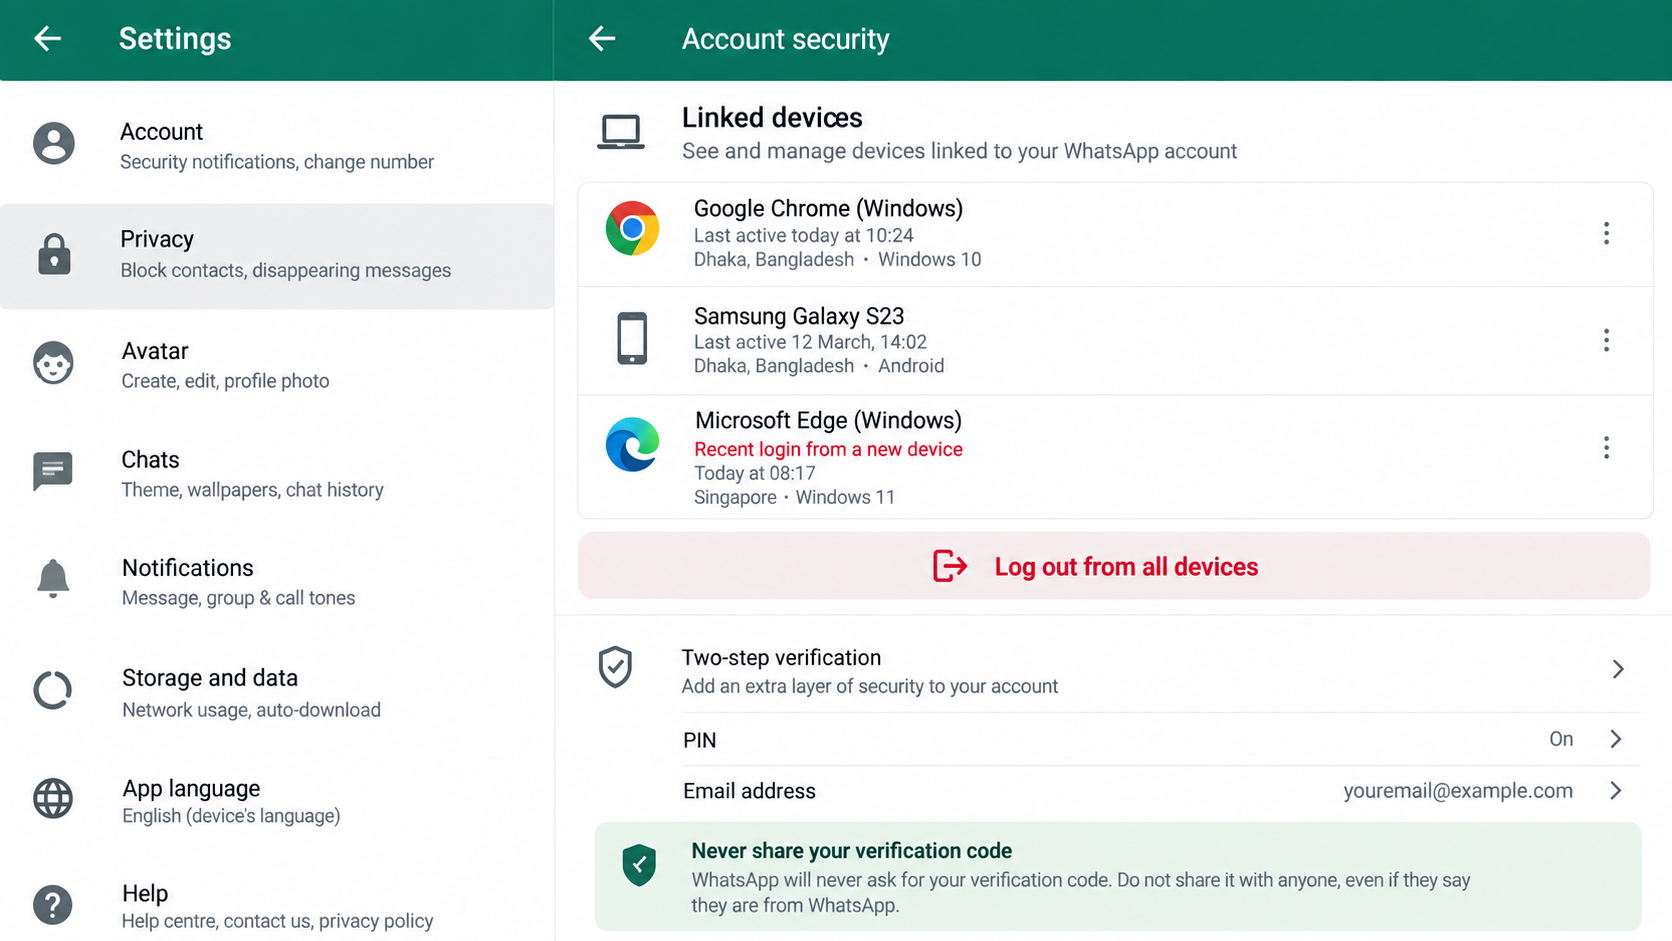Click youremail@example.com value
Viewport: 1672px width, 941px height.
click(1458, 791)
